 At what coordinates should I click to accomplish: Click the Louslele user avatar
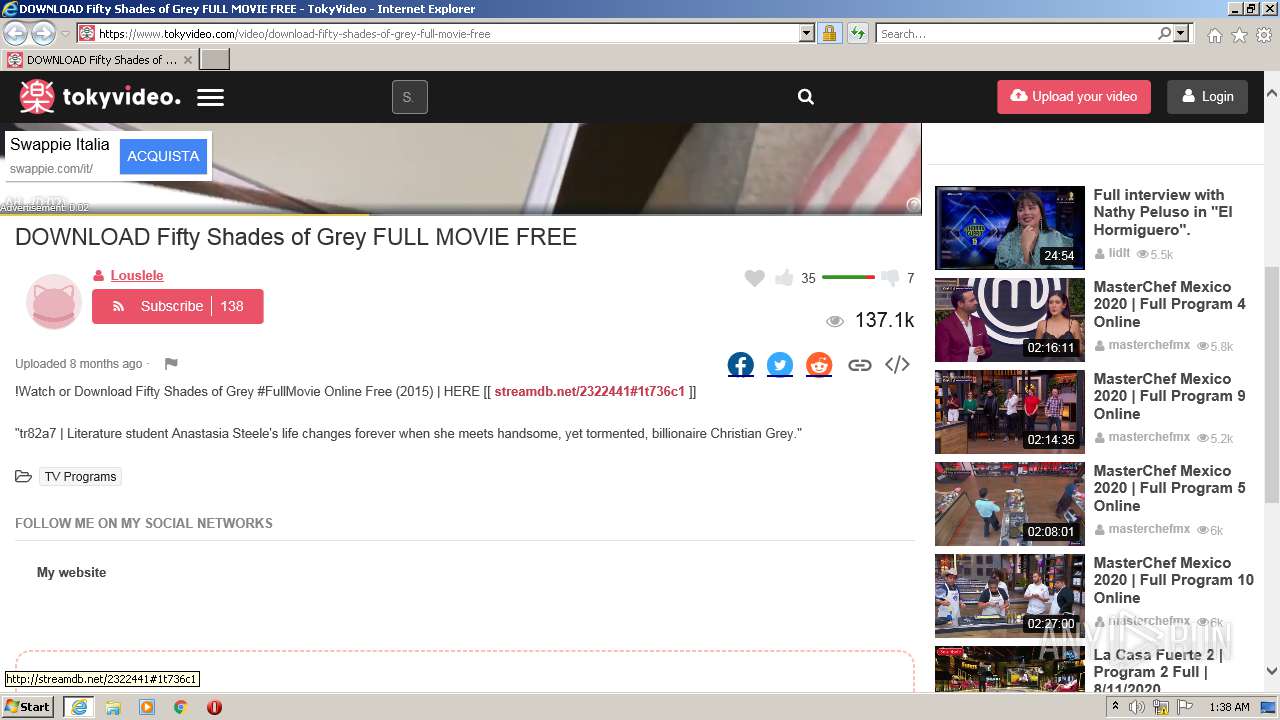pyautogui.click(x=53, y=301)
